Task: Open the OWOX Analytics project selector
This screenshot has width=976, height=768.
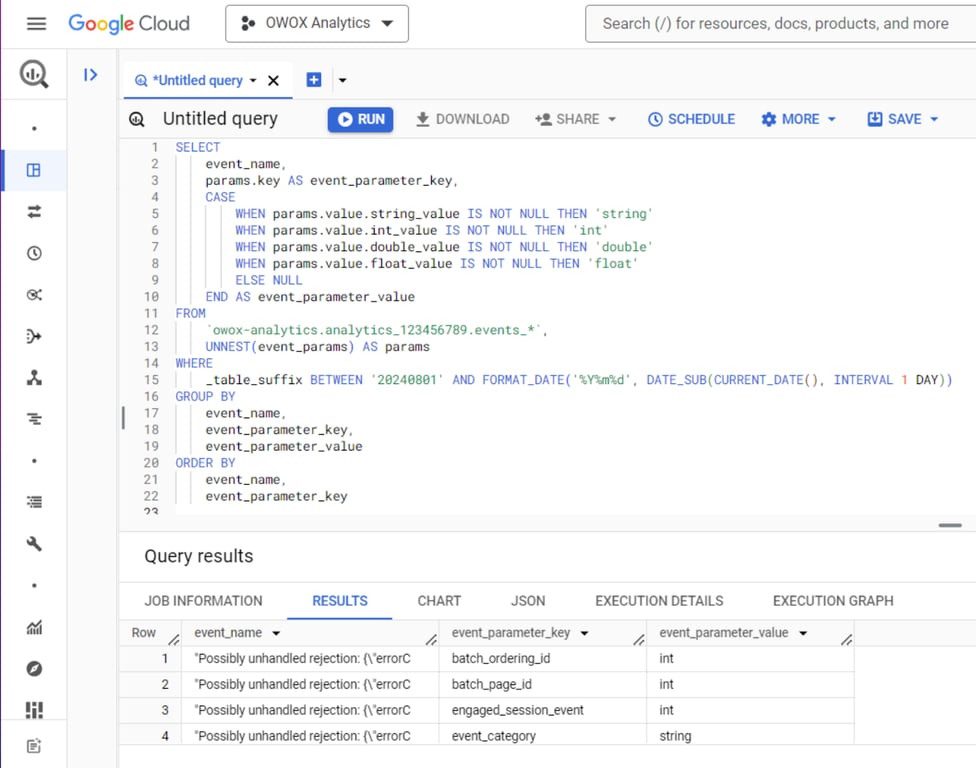Action: 317,24
